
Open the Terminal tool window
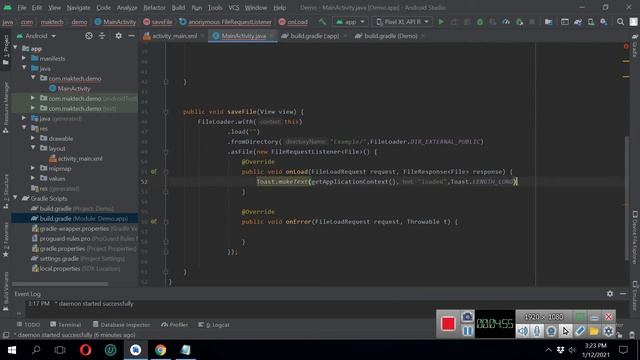pos(65,325)
